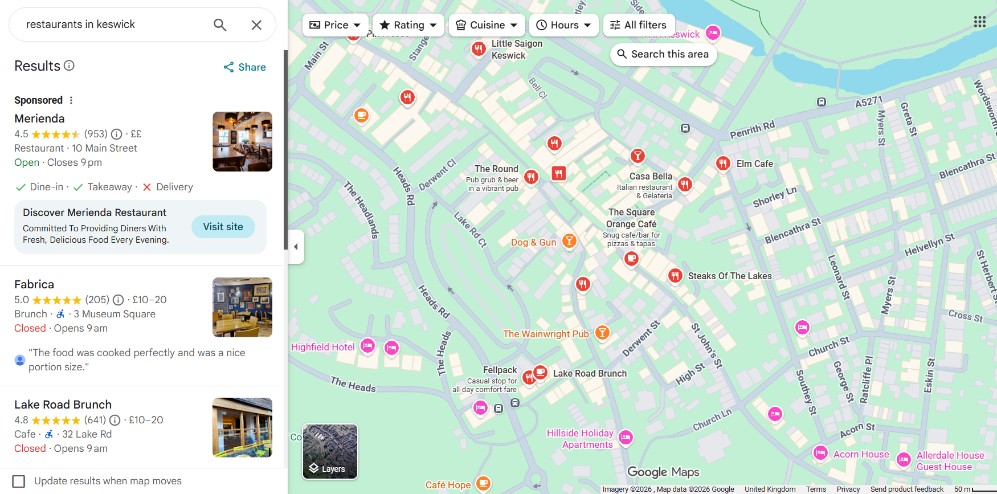Expand the Rating filter dropdown
The image size is (997, 494).
tap(408, 25)
